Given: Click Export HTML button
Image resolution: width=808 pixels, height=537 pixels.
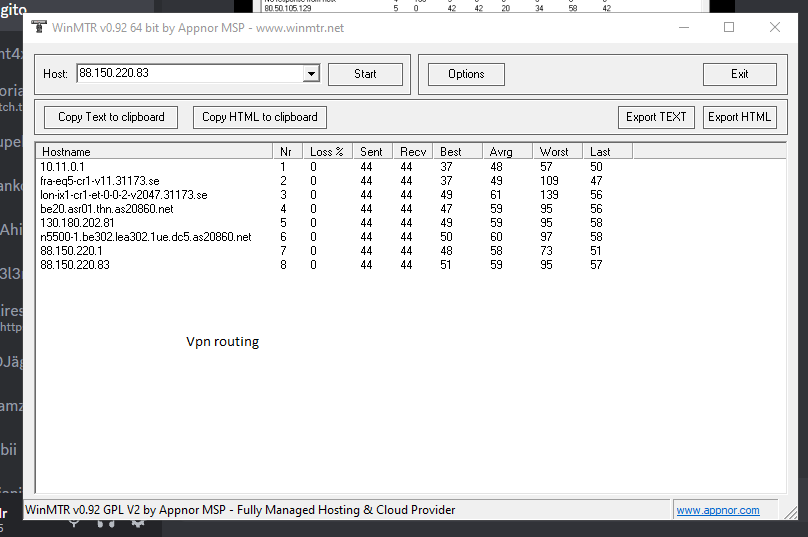Looking at the screenshot, I should [x=739, y=117].
